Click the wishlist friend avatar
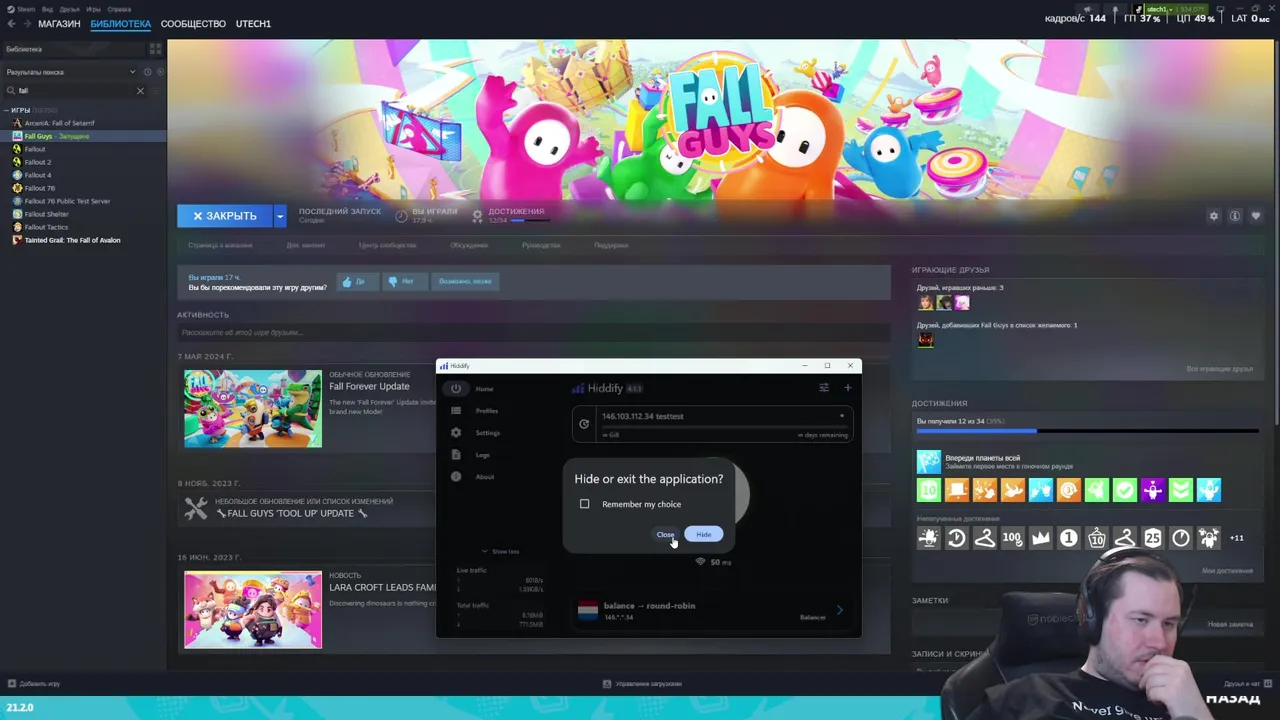1280x720 pixels. (926, 340)
